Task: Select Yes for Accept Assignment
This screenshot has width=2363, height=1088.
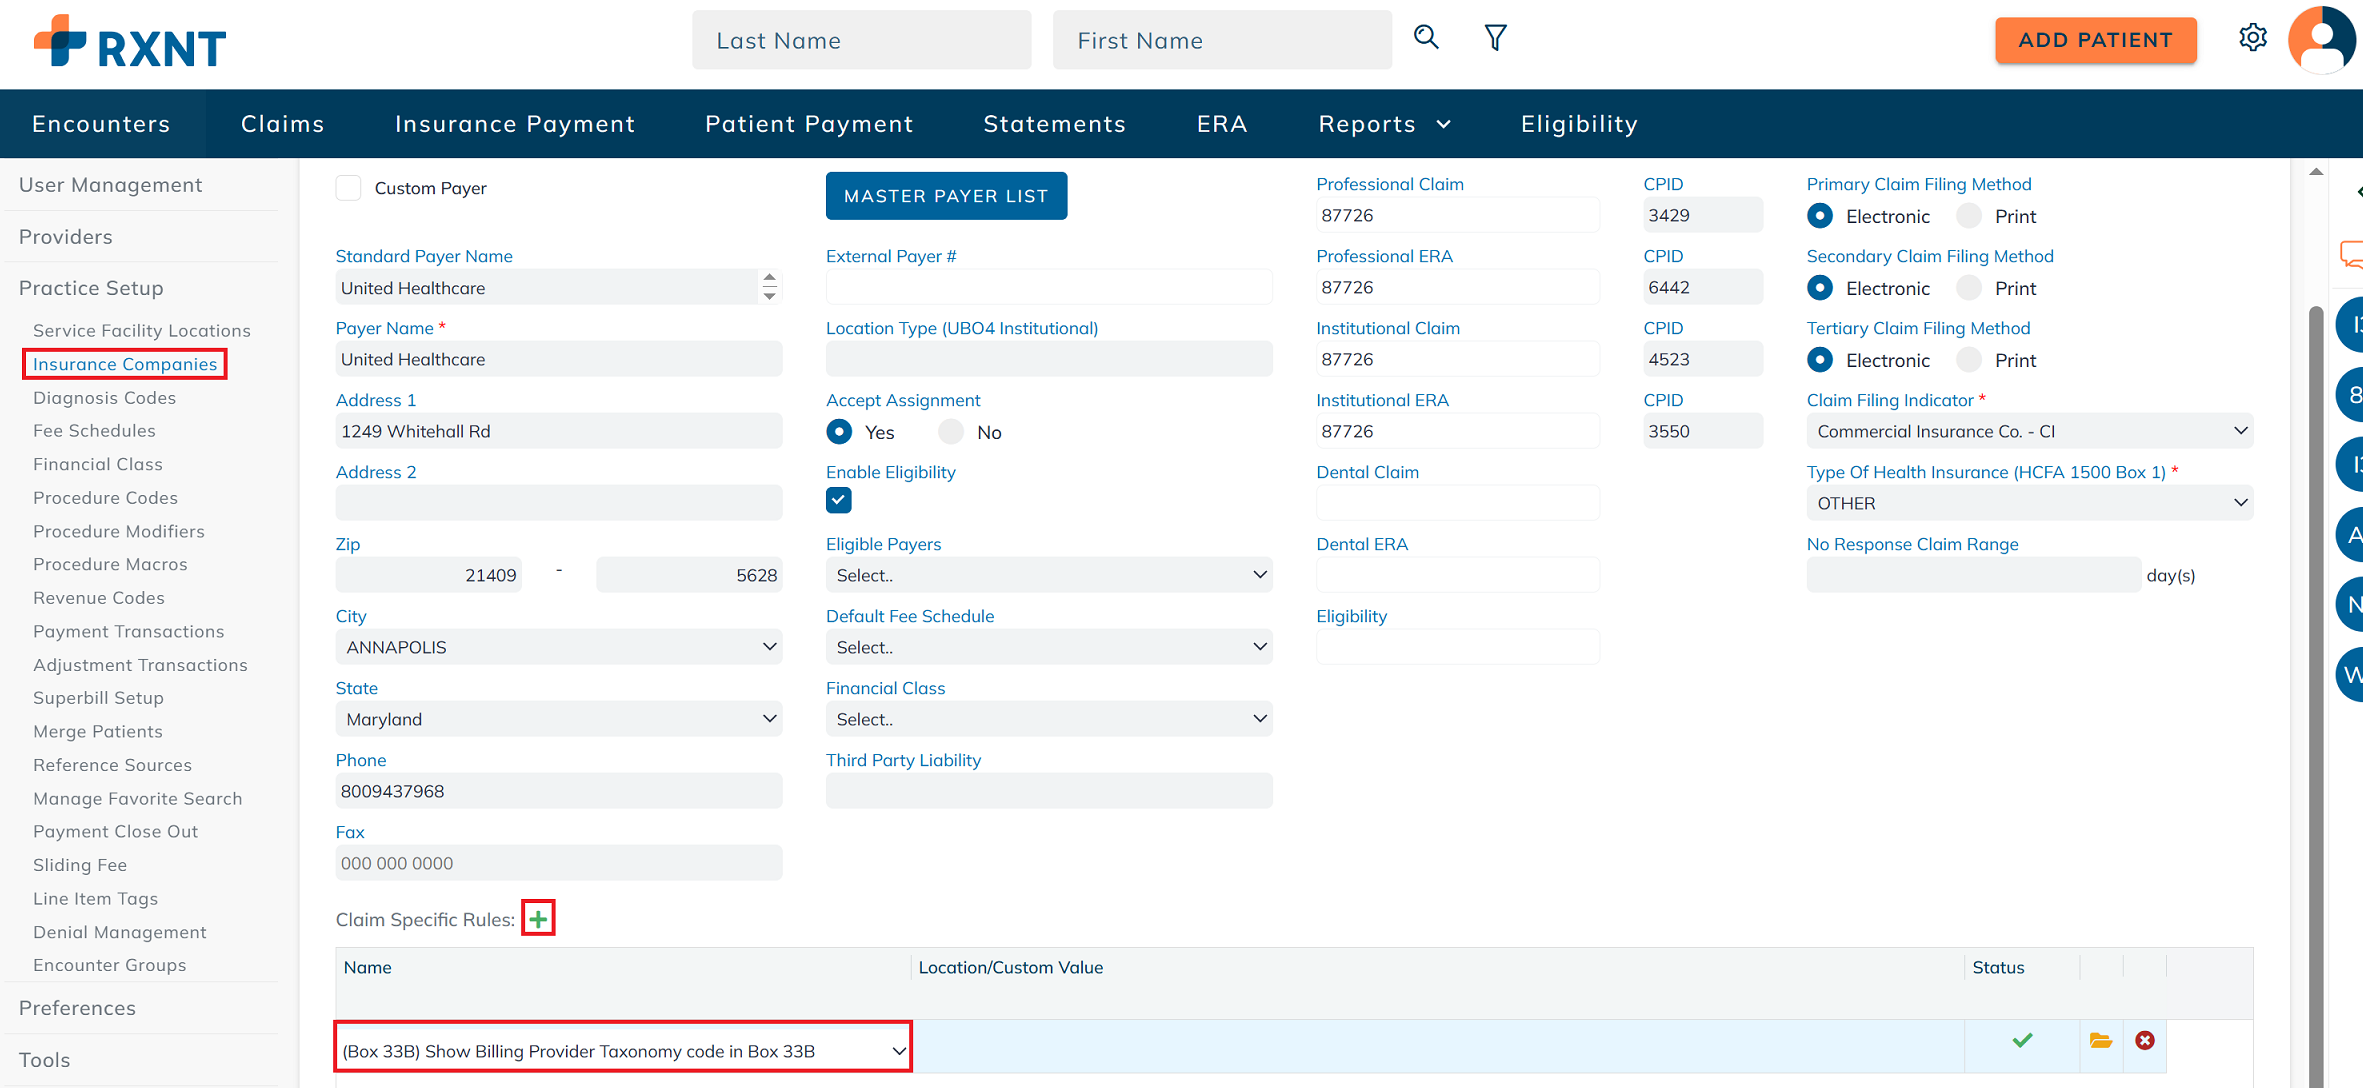Action: [839, 431]
